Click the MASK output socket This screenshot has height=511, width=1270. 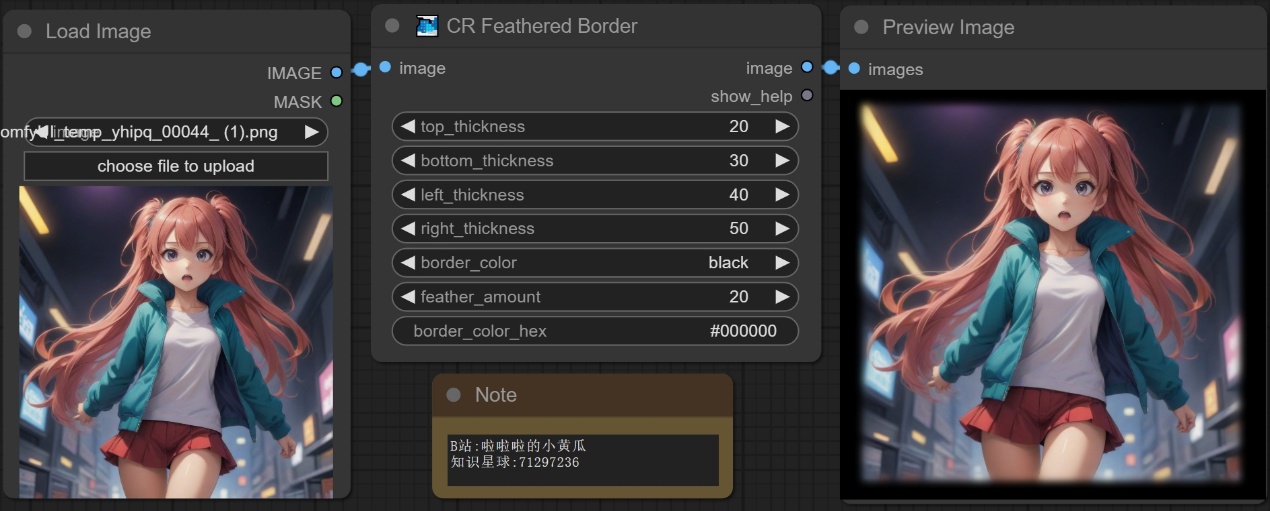tap(336, 101)
